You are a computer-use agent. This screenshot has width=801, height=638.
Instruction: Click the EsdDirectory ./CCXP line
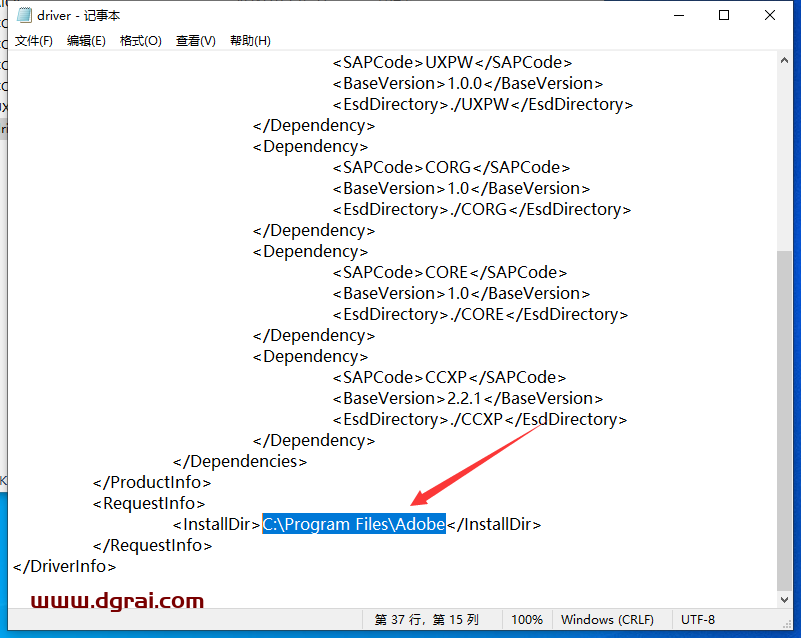click(x=480, y=419)
